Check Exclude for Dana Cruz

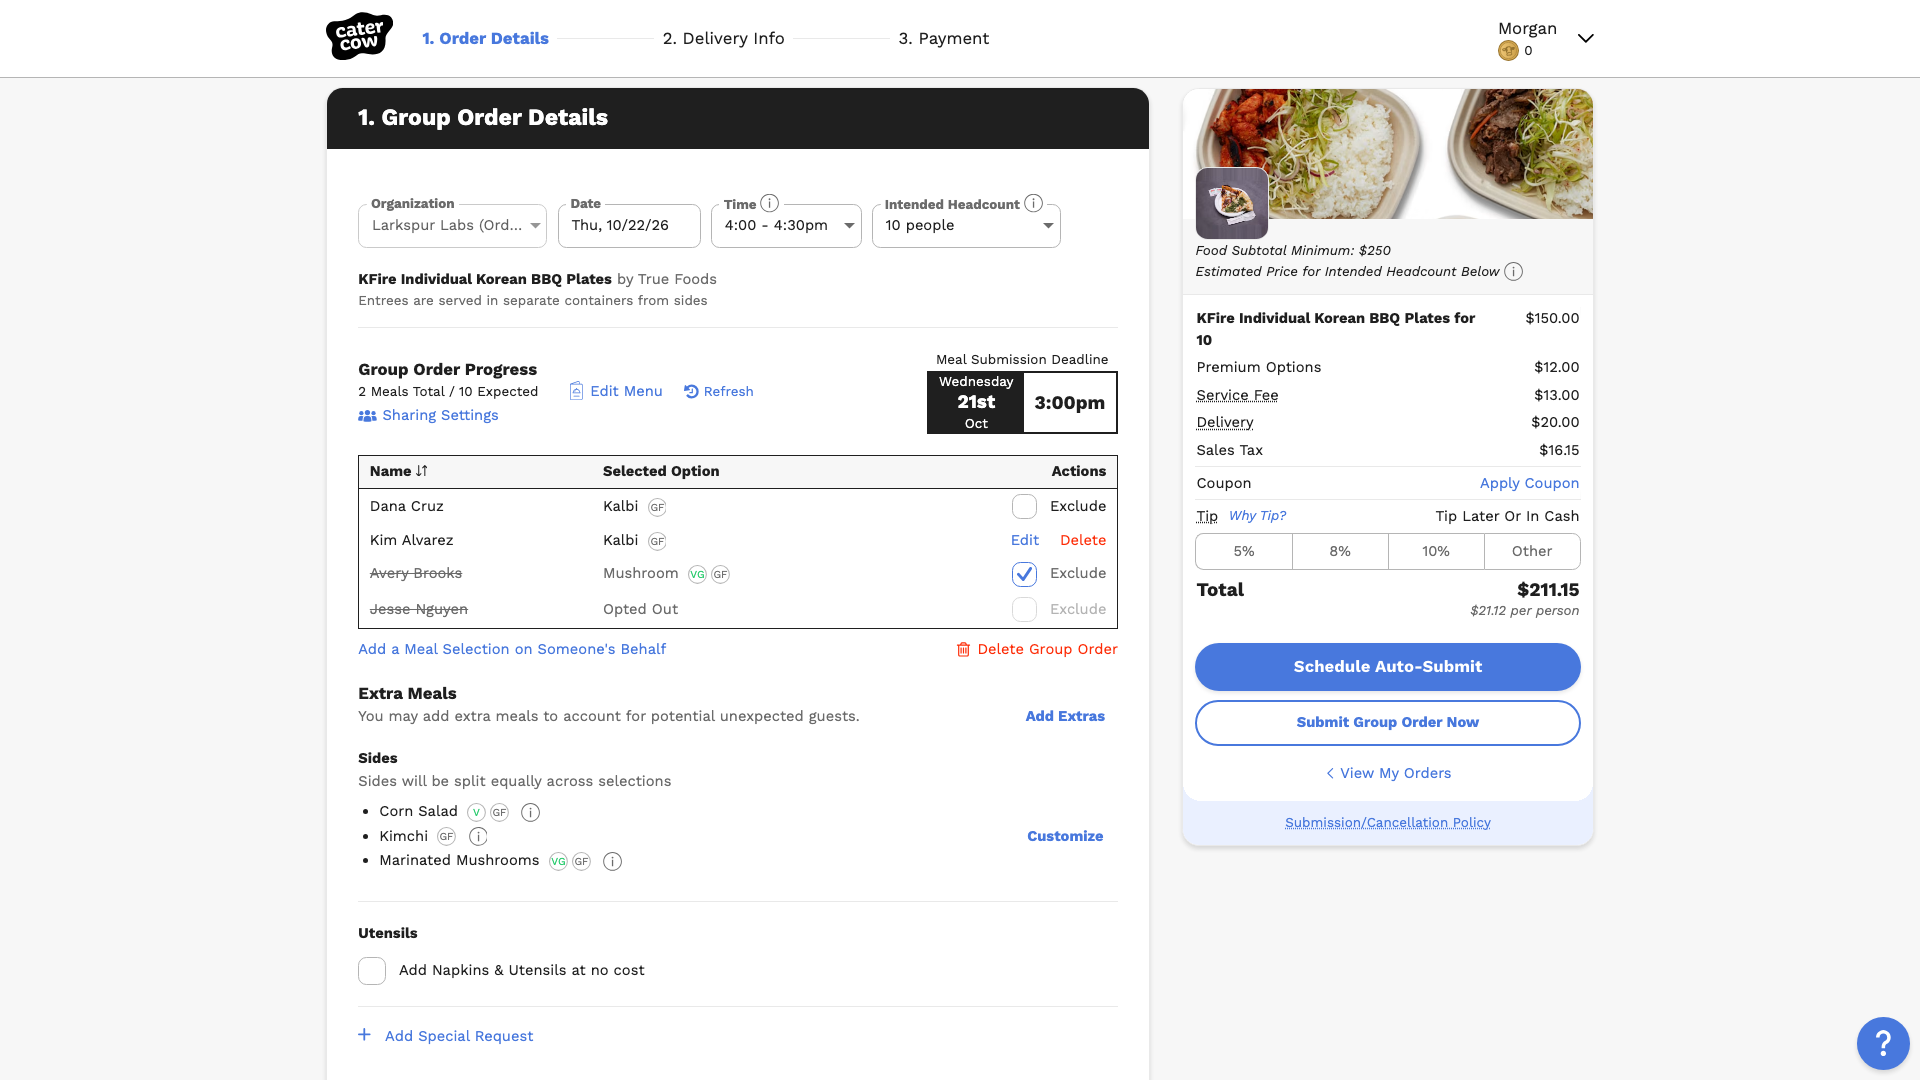[x=1024, y=507]
